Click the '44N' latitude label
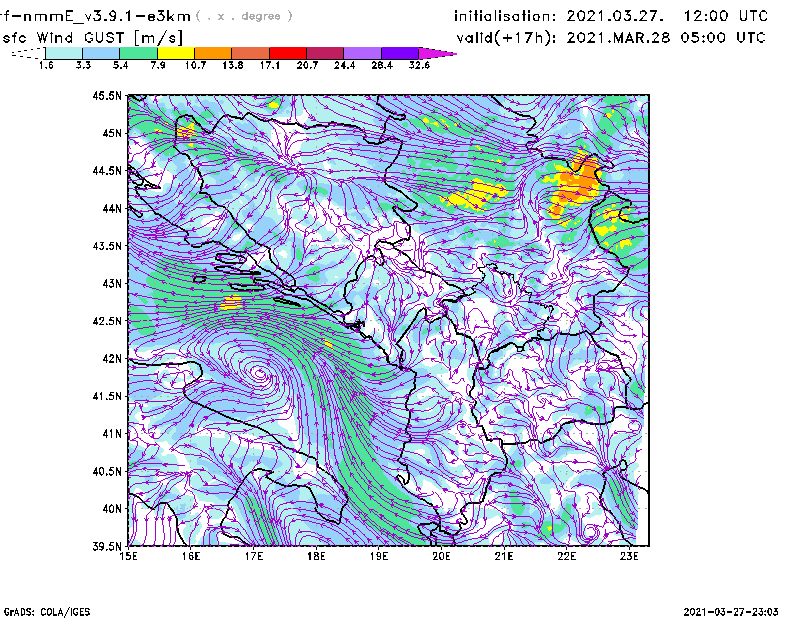This screenshot has height=618, width=800. 112,208
